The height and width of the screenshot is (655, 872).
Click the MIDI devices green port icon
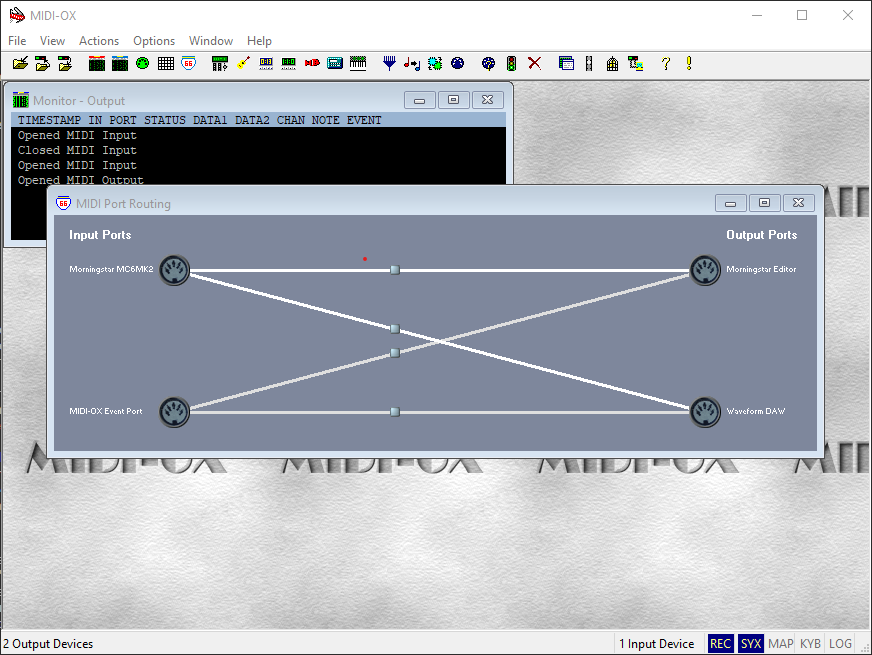(142, 63)
